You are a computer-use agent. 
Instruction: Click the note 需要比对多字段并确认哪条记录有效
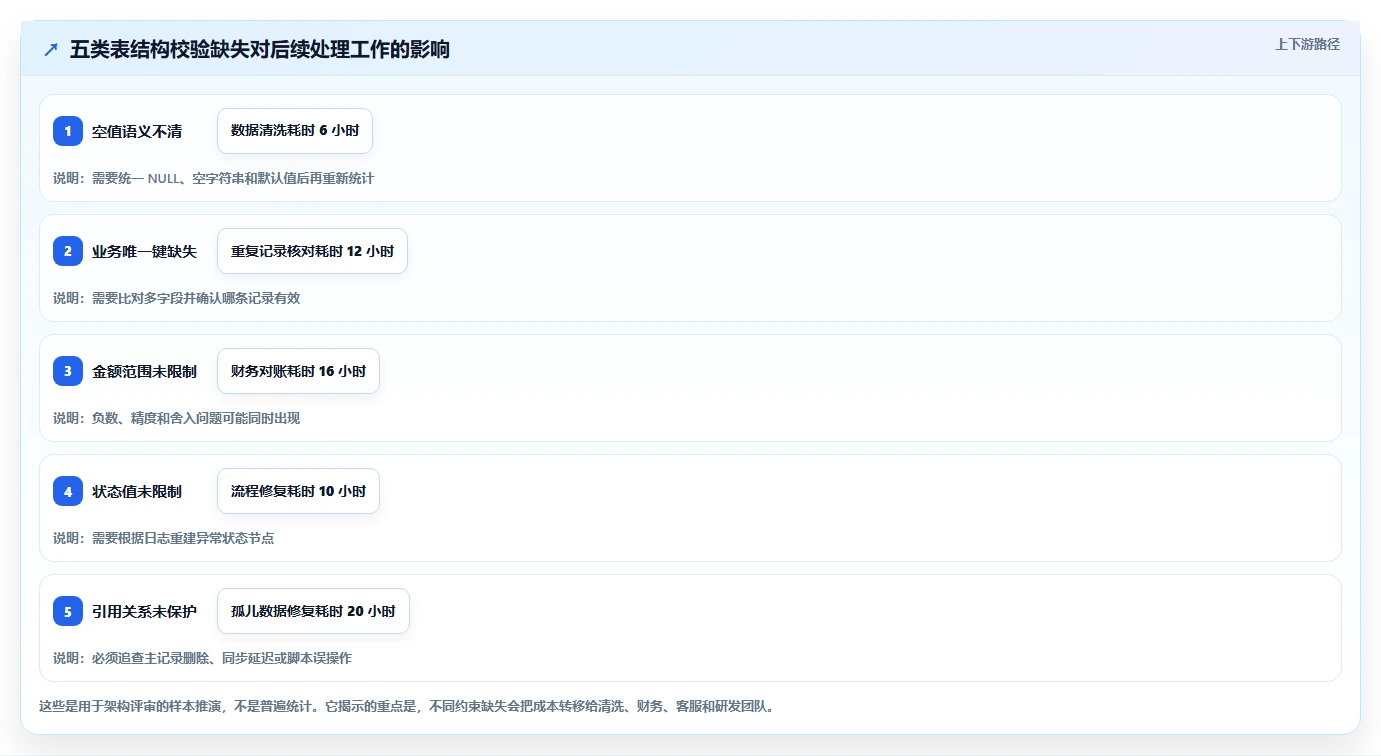tap(177, 299)
